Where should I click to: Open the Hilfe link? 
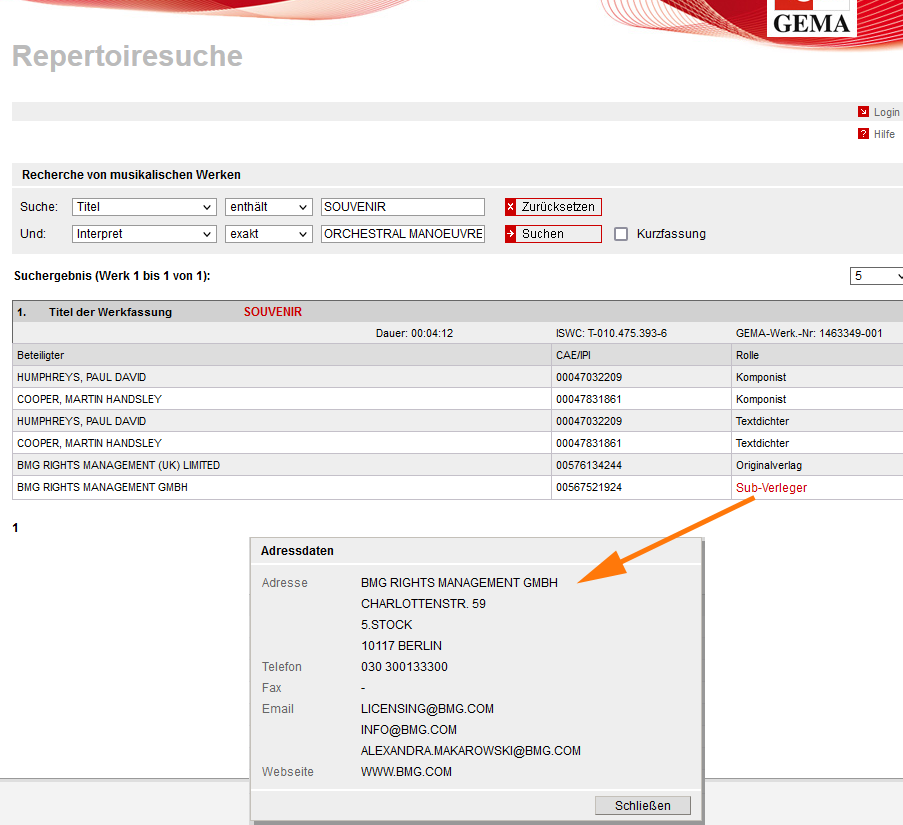pos(884,134)
